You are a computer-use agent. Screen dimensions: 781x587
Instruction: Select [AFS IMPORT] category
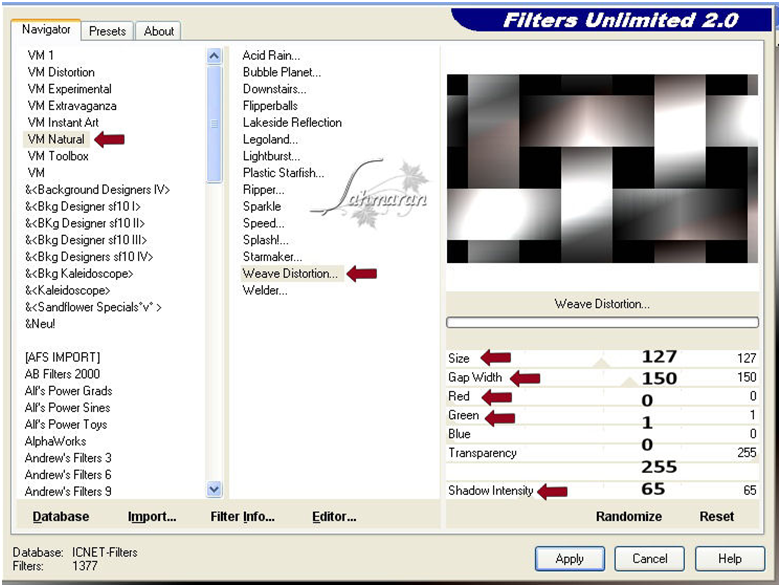click(x=63, y=357)
